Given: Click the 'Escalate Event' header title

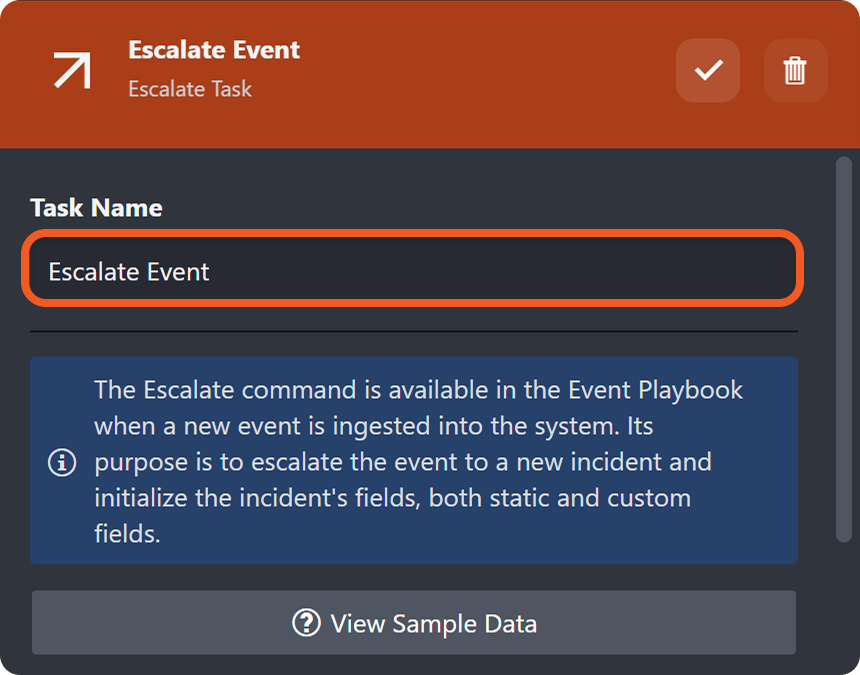Looking at the screenshot, I should pyautogui.click(x=214, y=50).
